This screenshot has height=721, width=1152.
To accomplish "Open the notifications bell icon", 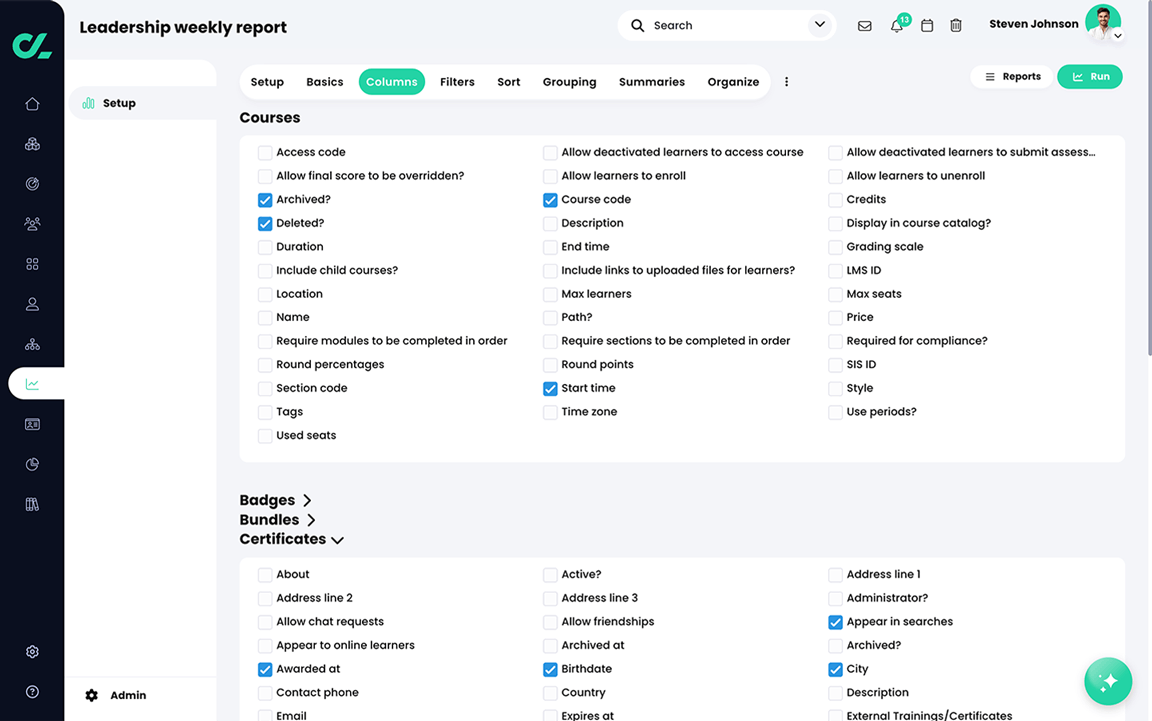I will tap(896, 26).
